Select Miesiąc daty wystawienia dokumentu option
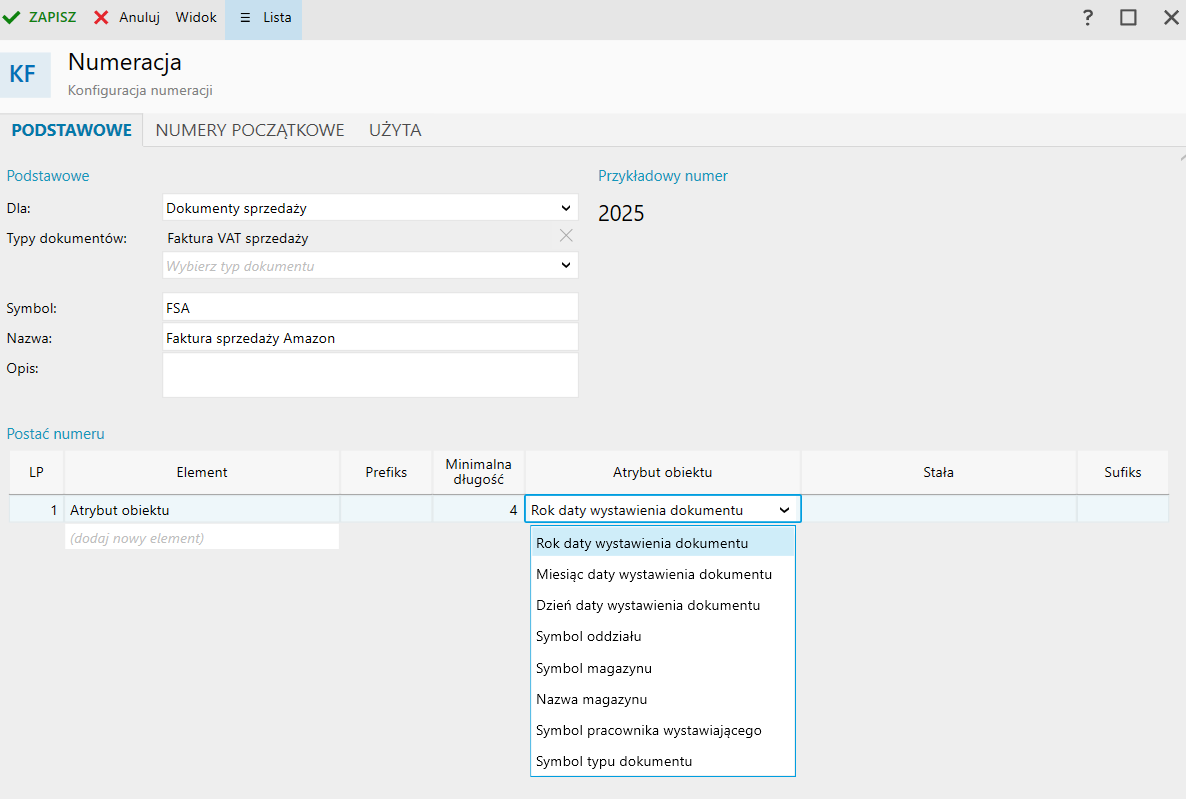Screen dimensions: 1186x799 [x=654, y=575]
